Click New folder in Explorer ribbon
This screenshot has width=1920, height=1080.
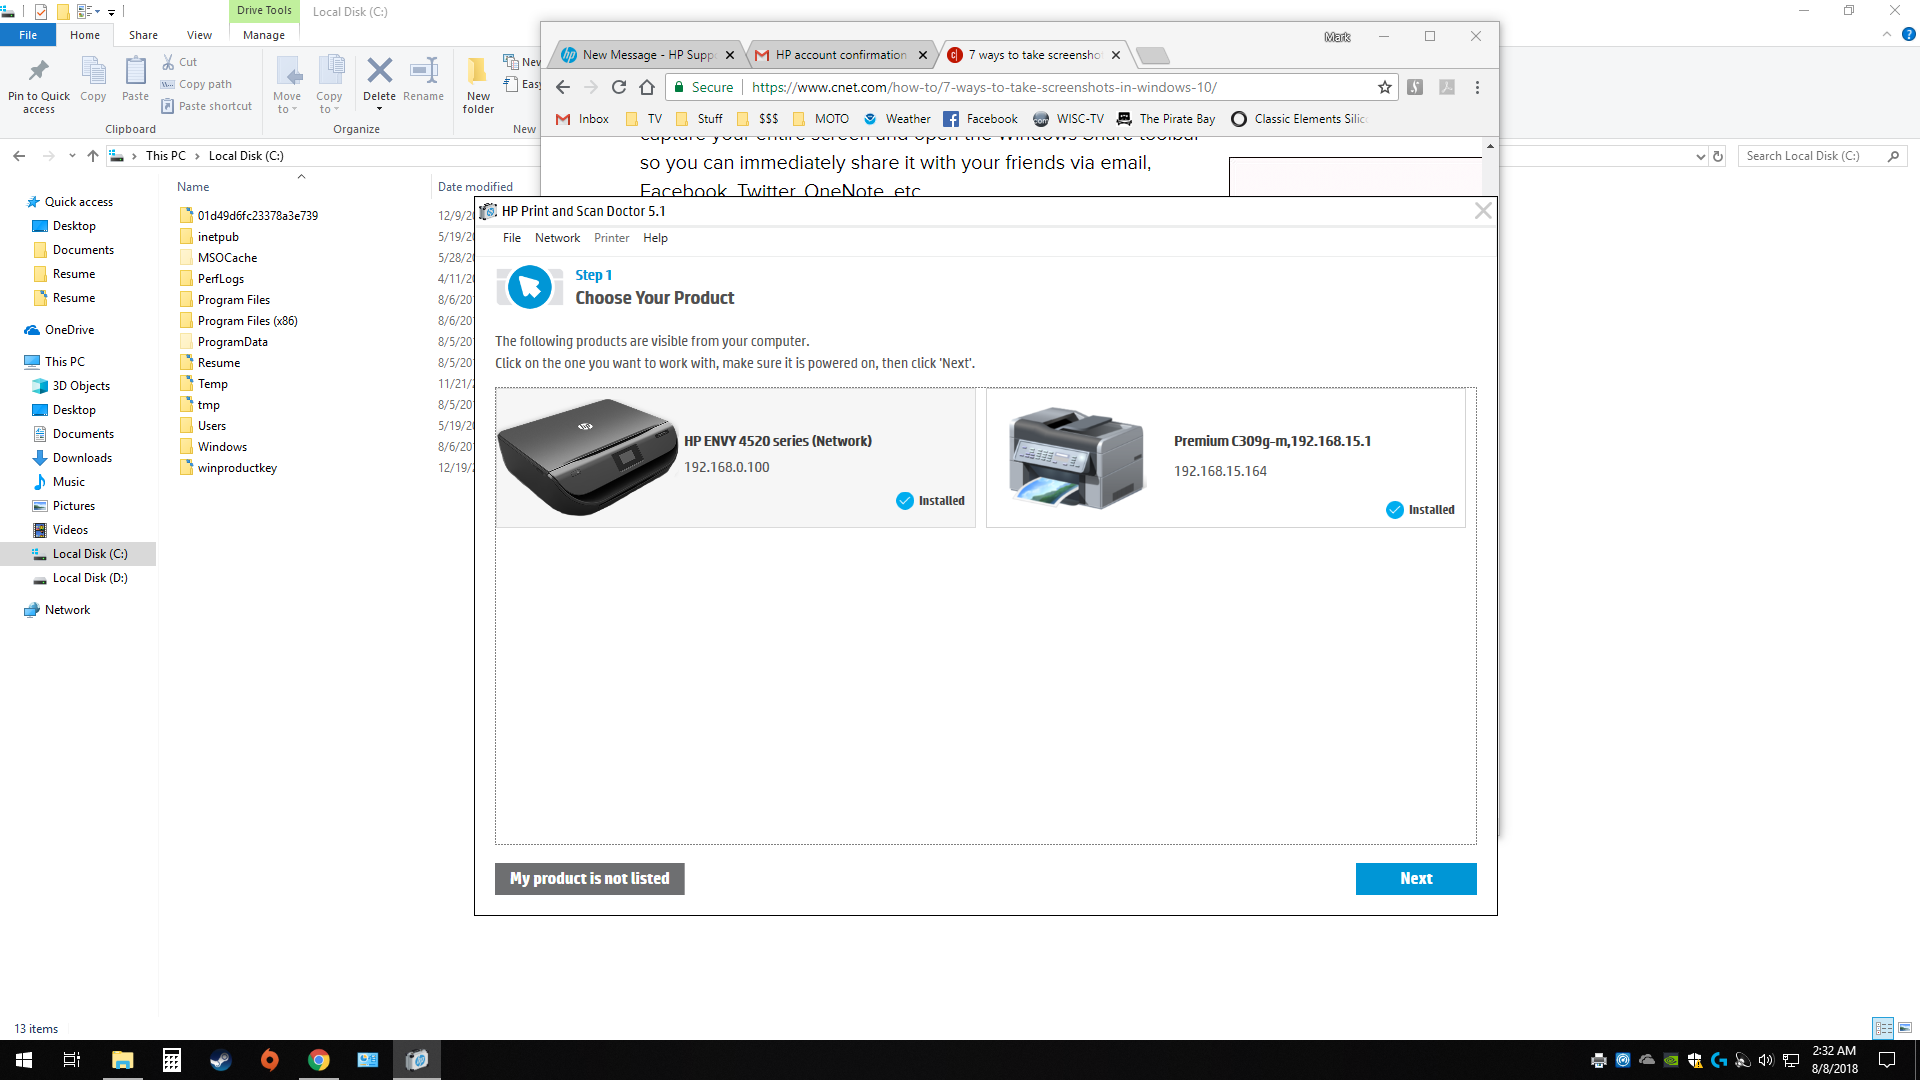[478, 86]
